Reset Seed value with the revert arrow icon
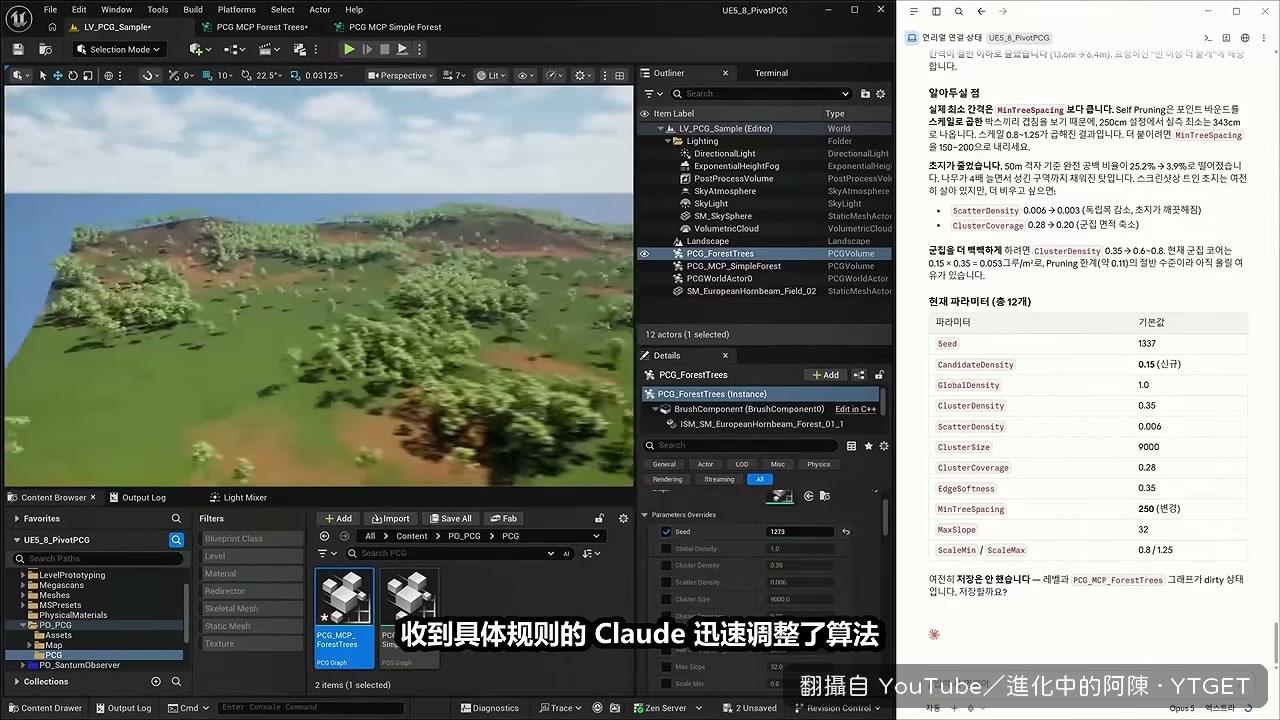This screenshot has height=720, width=1280. coord(846,532)
